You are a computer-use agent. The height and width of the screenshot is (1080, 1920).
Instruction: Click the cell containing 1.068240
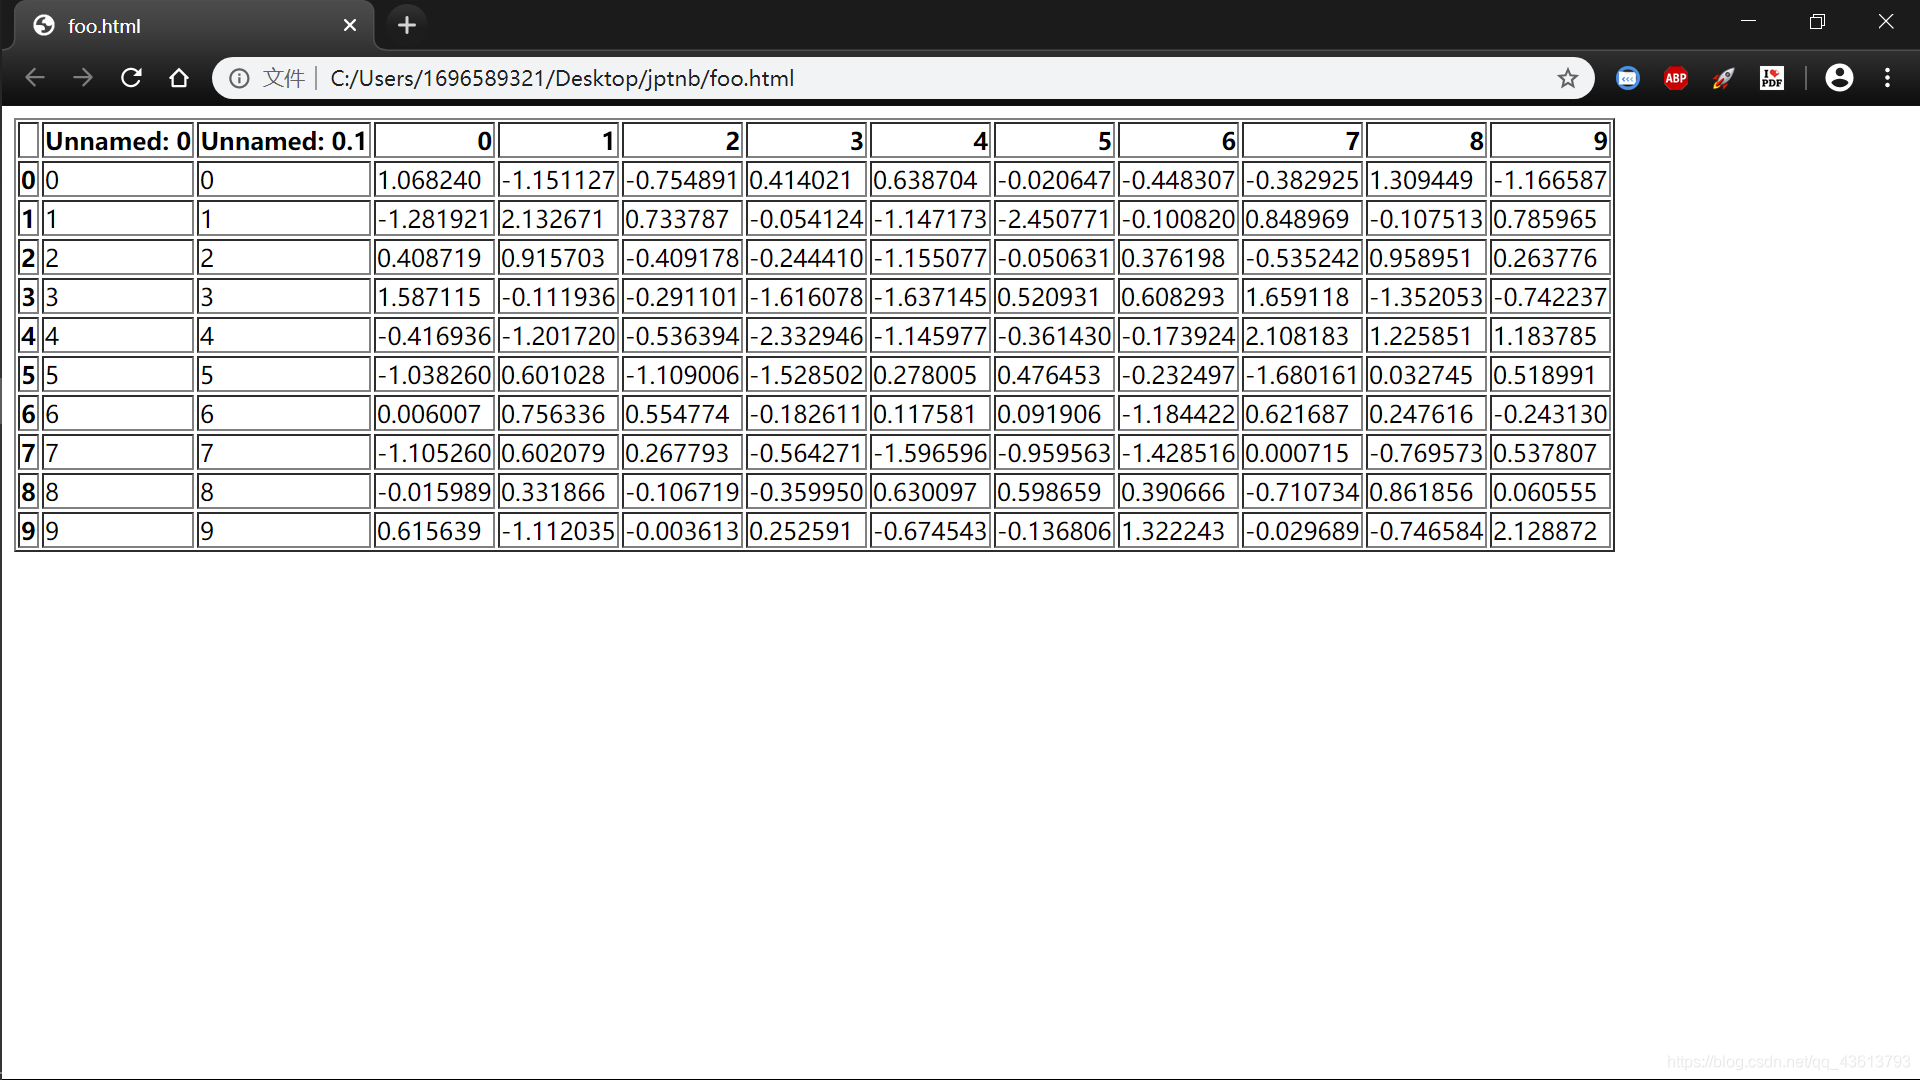tap(434, 180)
